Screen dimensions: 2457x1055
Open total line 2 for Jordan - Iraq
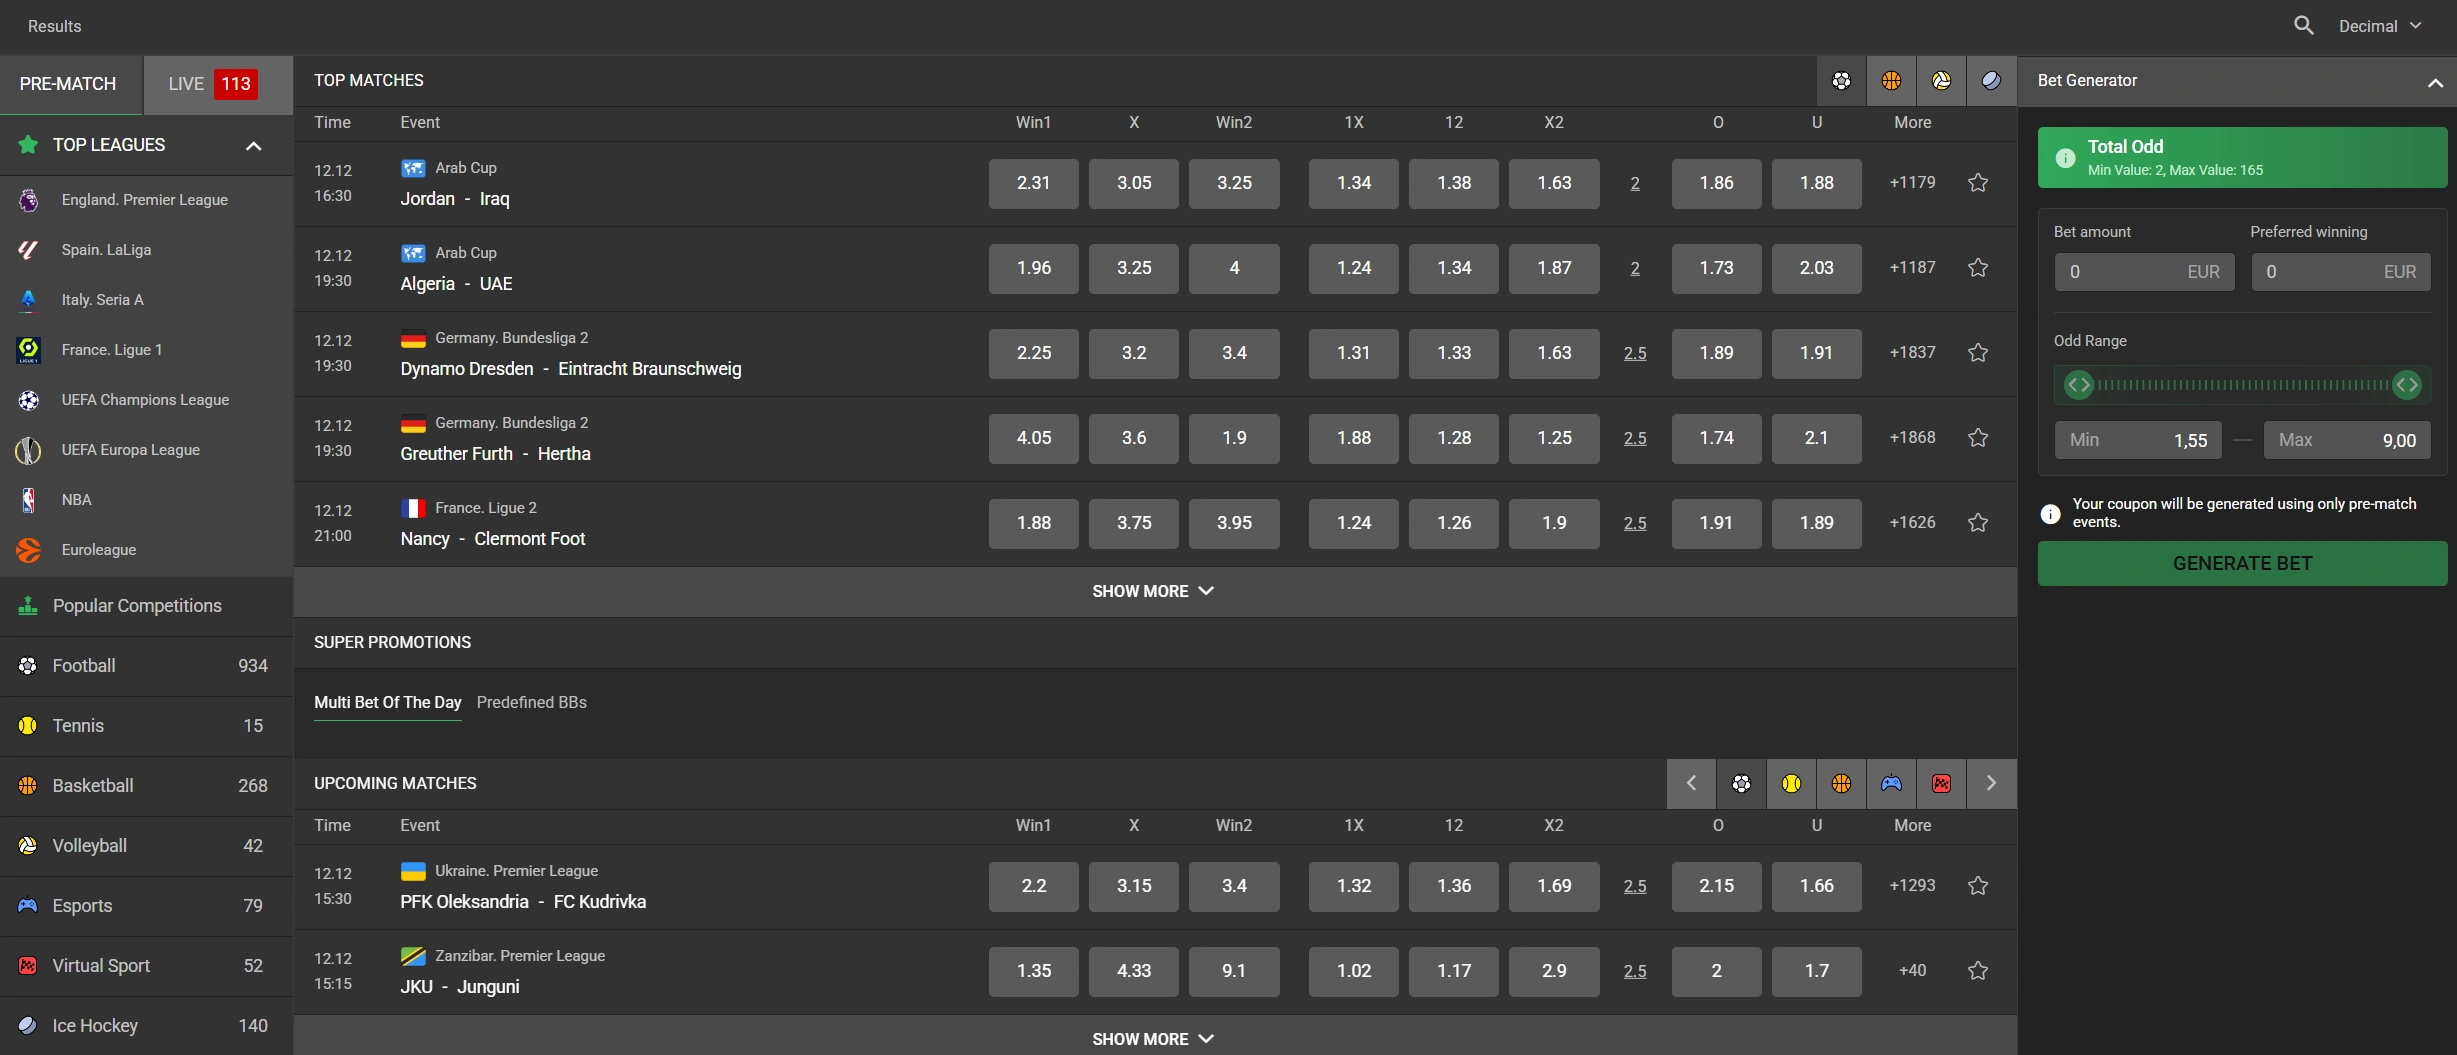pyautogui.click(x=1635, y=184)
